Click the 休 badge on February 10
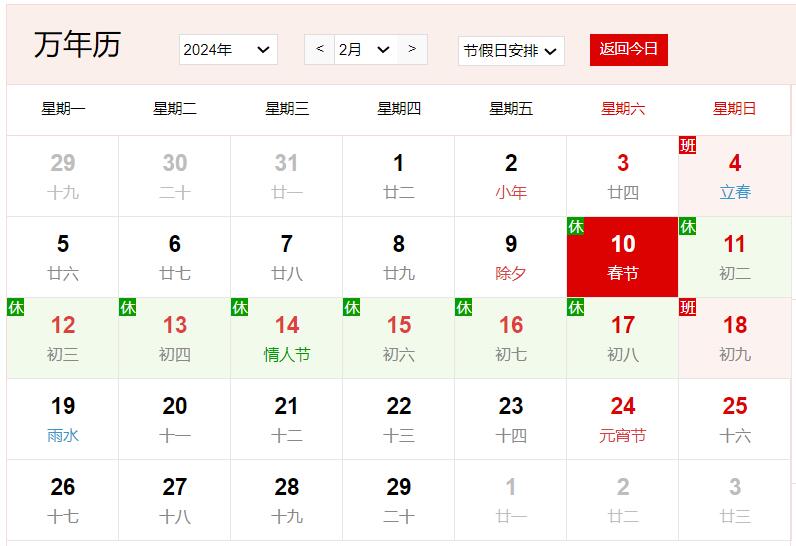The image size is (796, 546). tap(576, 227)
